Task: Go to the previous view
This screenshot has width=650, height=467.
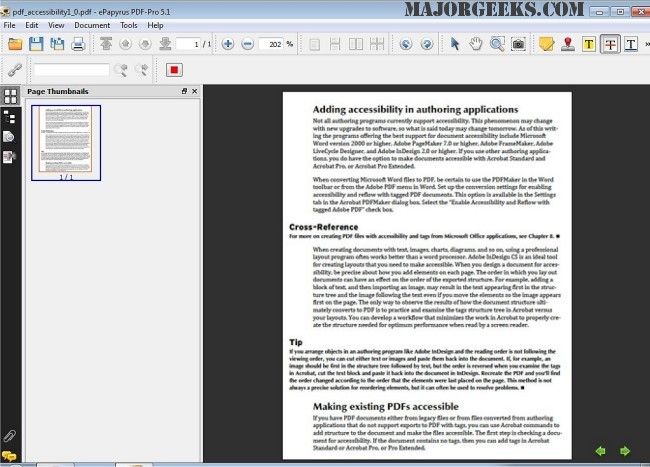Action: coord(406,44)
